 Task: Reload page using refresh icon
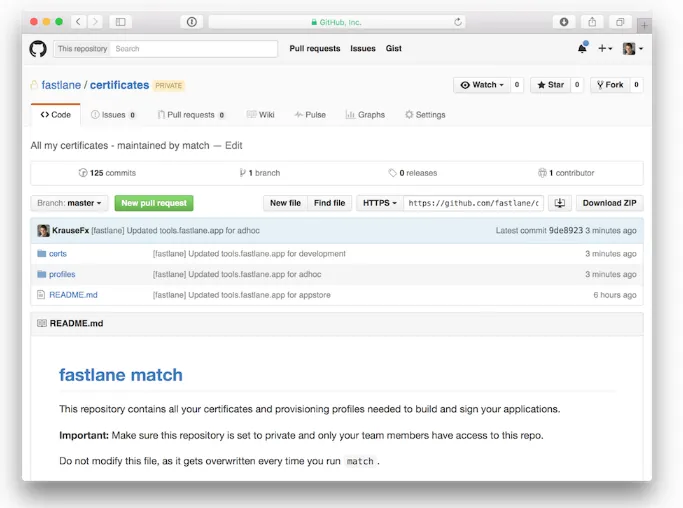[x=458, y=22]
